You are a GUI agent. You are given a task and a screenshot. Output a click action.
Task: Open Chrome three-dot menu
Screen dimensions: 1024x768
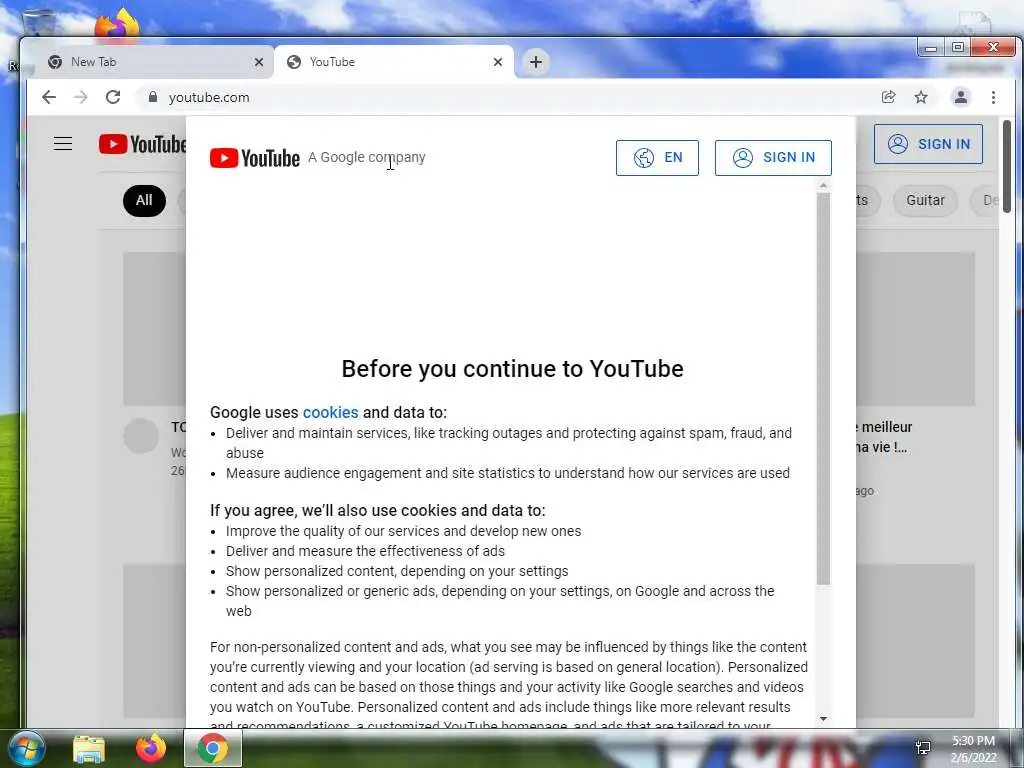993,97
